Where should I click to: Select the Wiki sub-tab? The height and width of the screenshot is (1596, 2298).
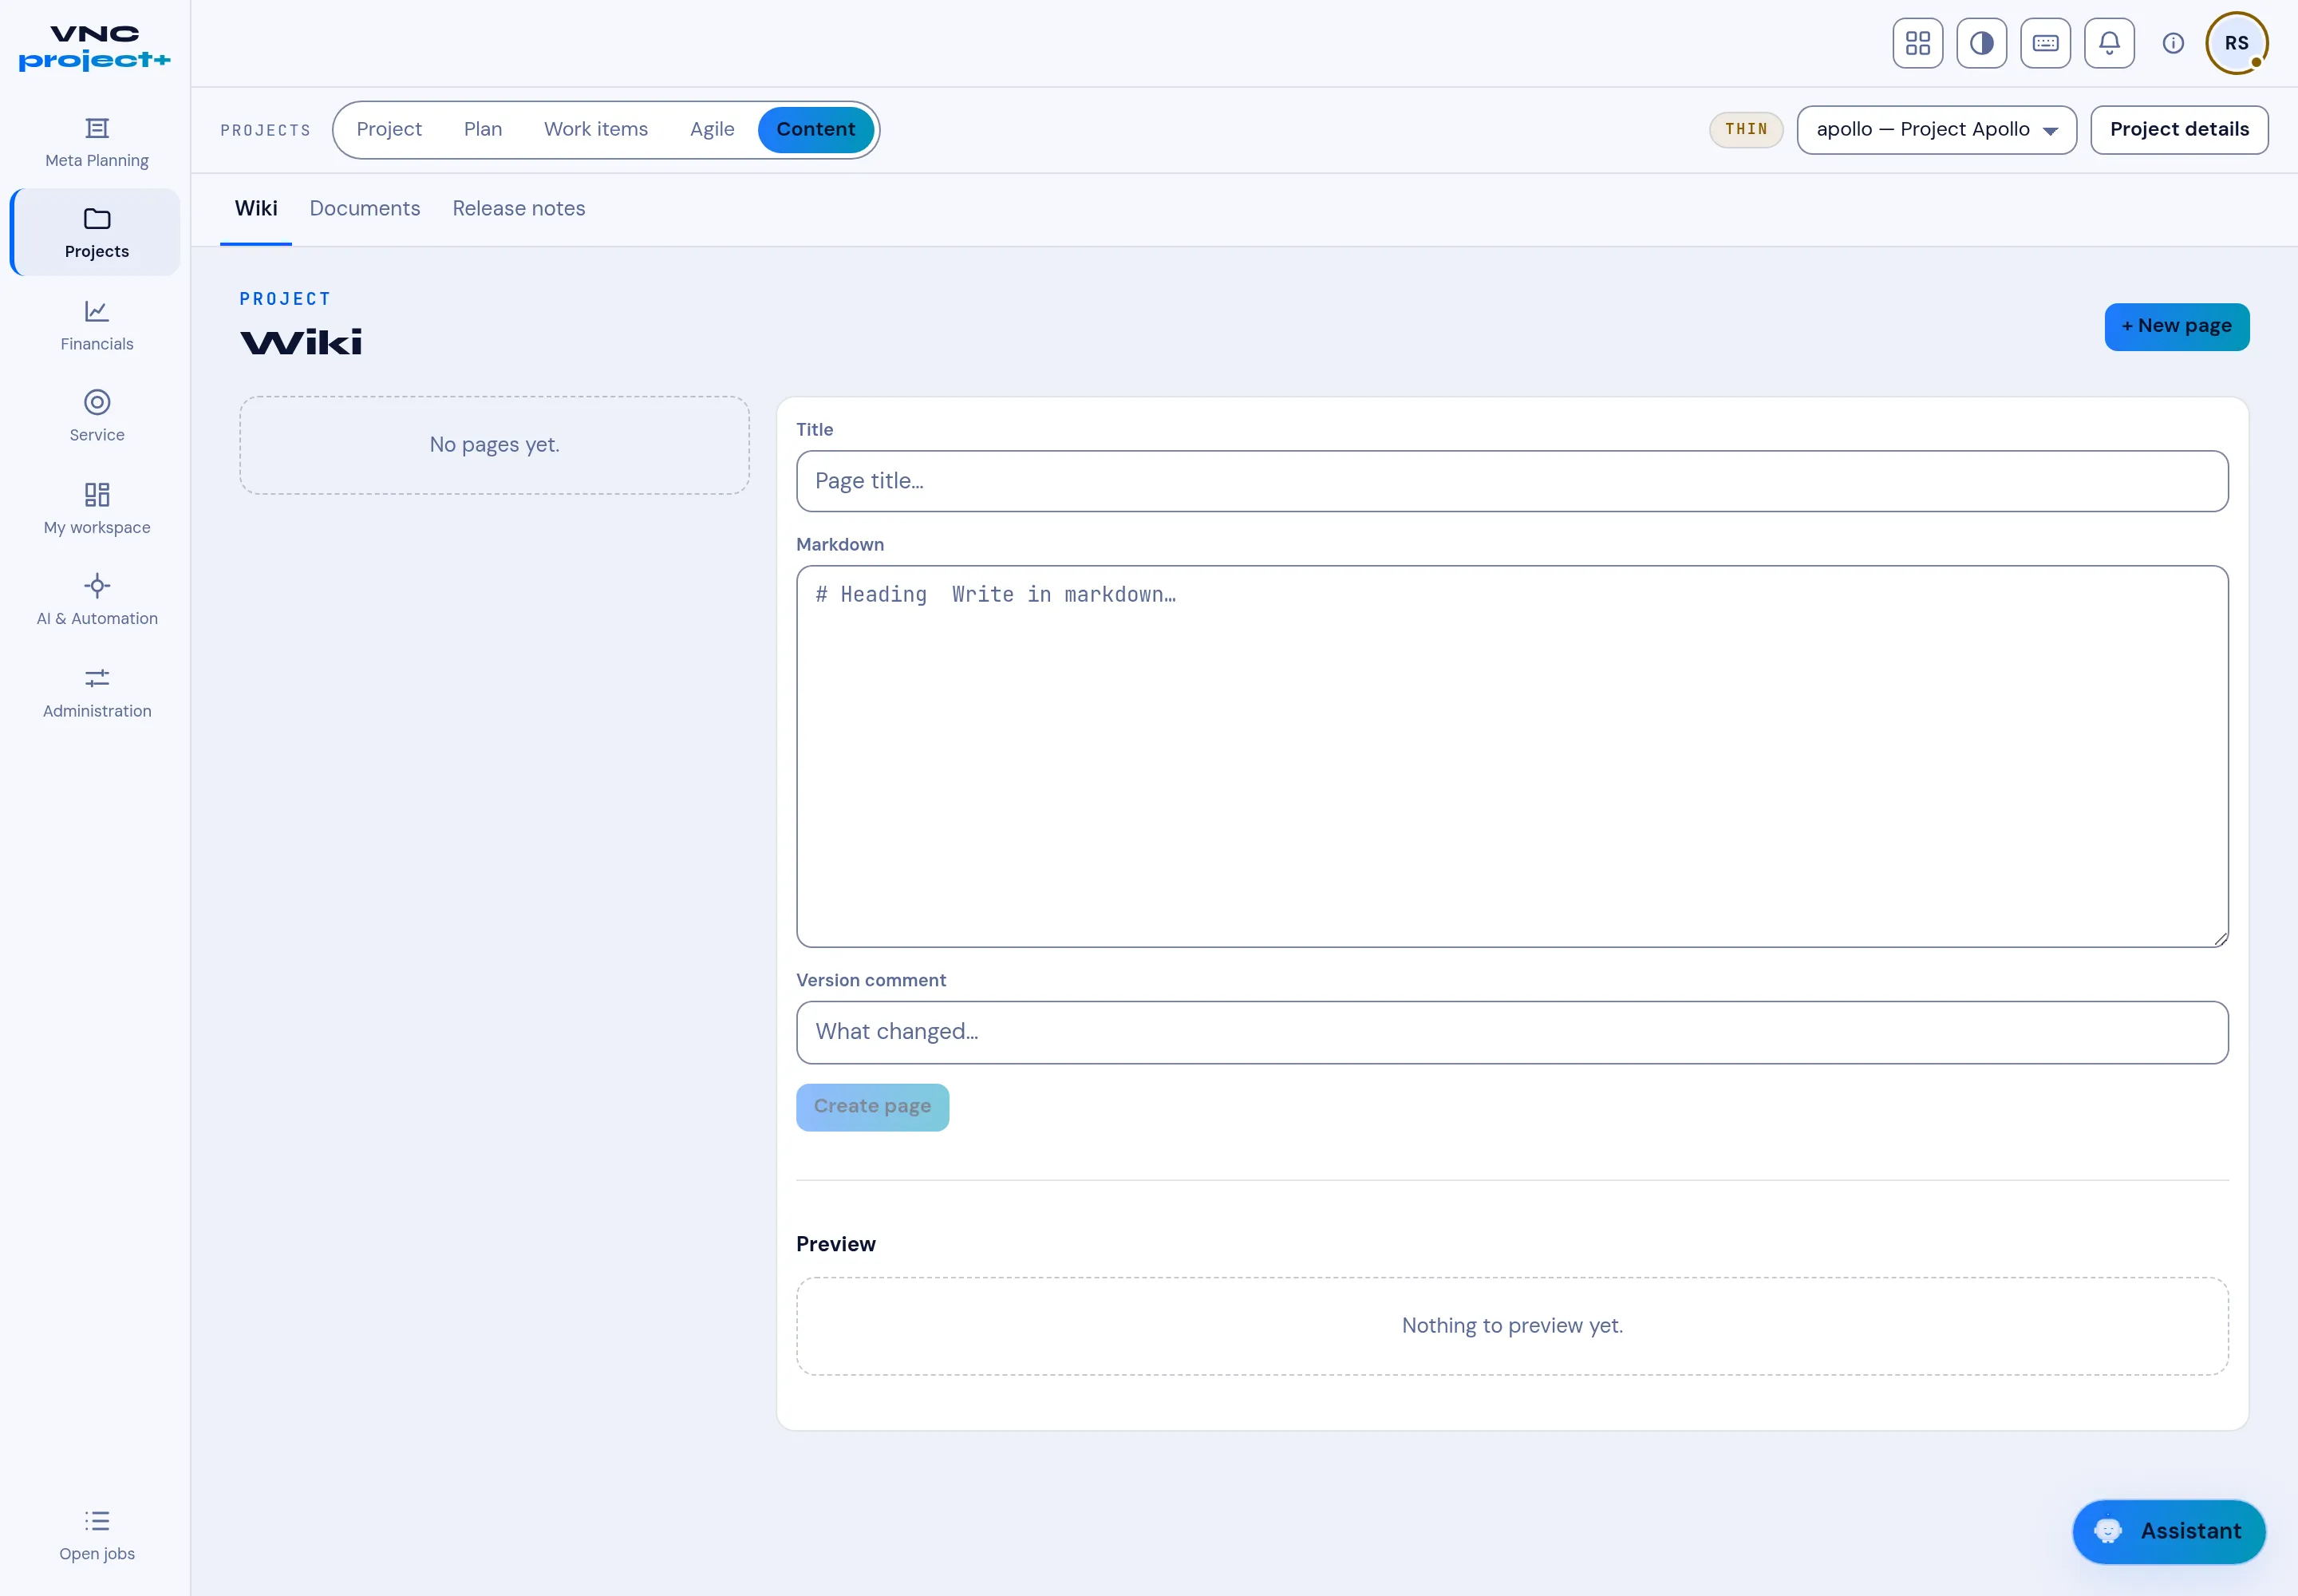(256, 209)
